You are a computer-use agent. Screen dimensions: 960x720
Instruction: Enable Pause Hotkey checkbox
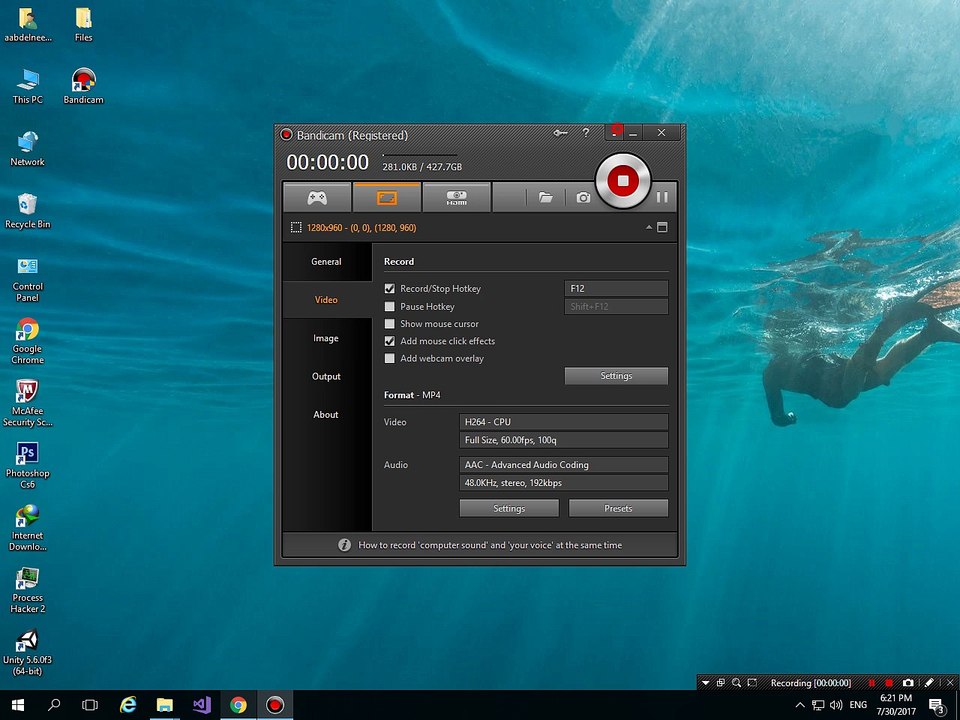tap(389, 306)
